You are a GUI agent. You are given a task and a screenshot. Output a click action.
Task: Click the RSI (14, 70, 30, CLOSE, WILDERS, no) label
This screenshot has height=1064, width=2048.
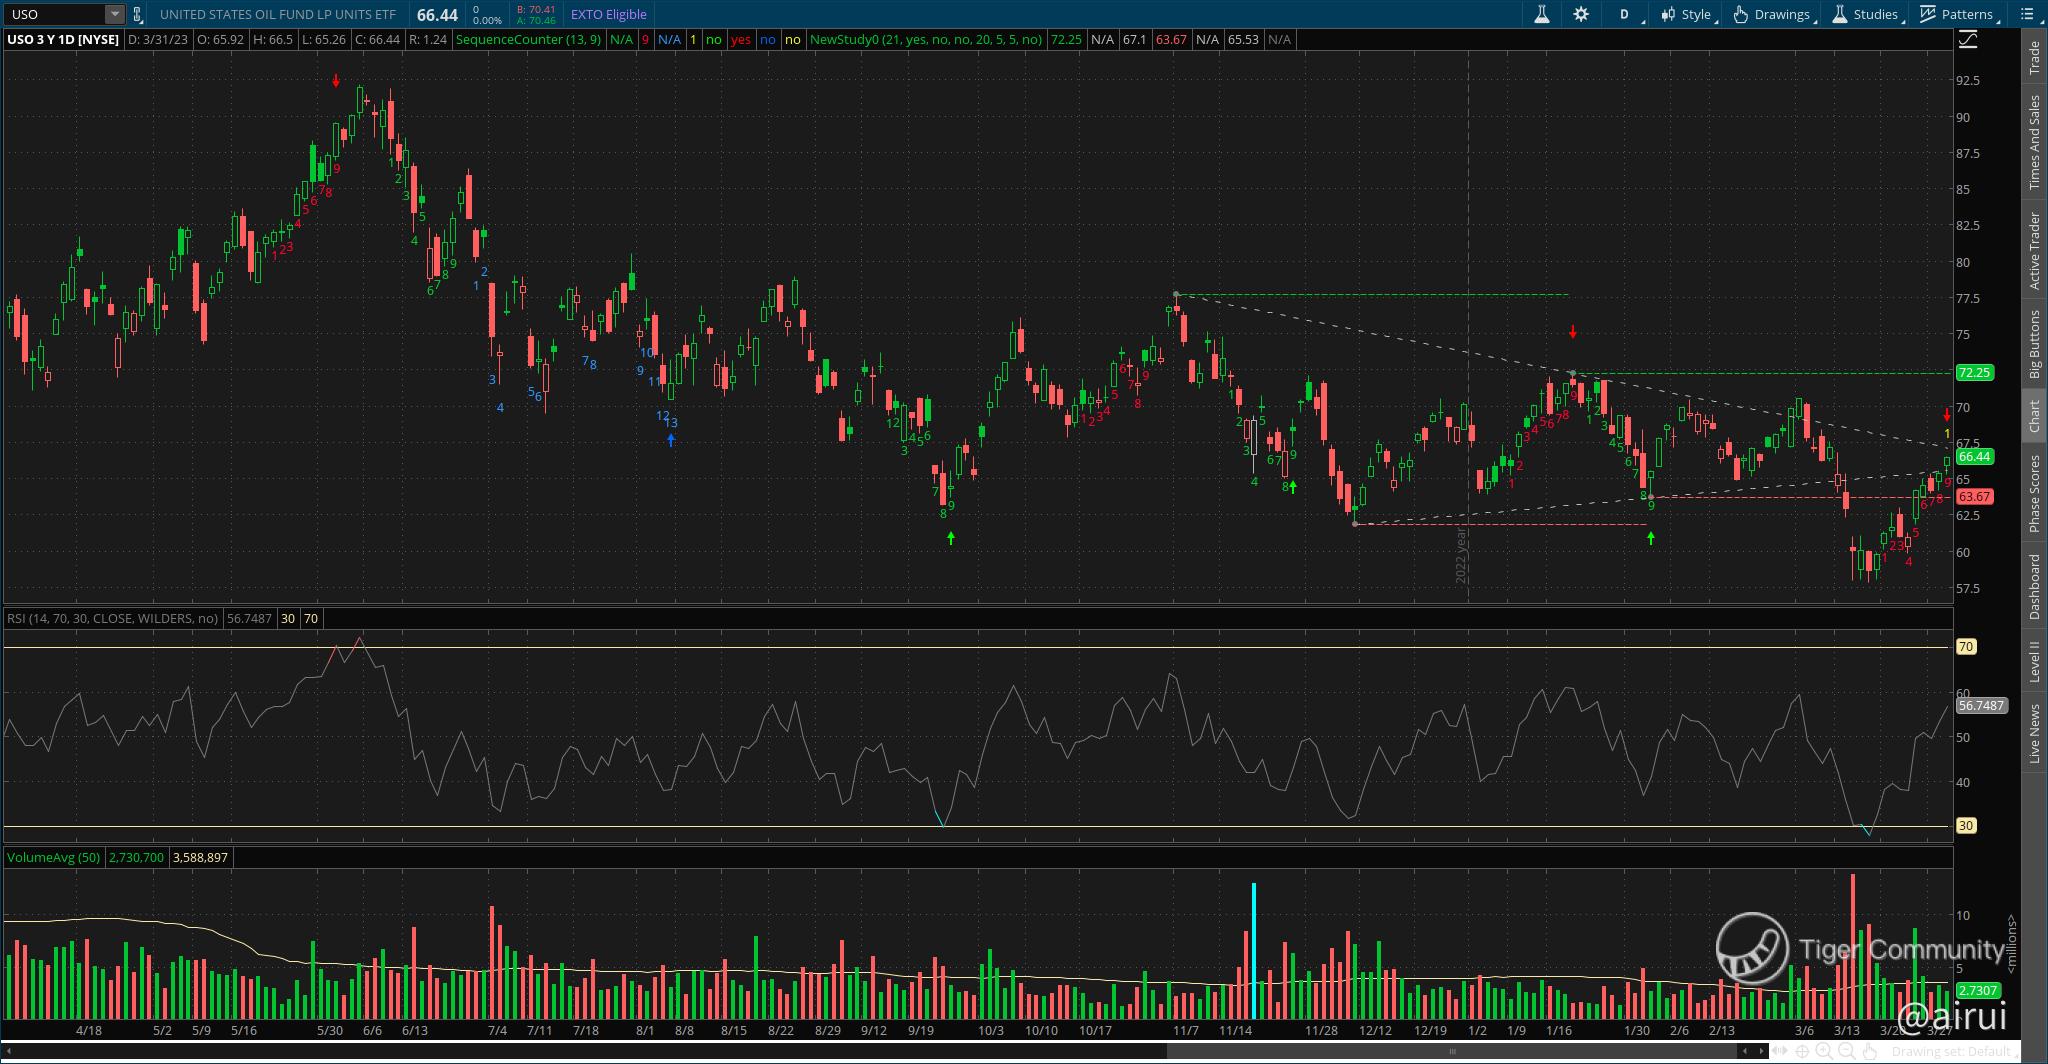coord(112,618)
